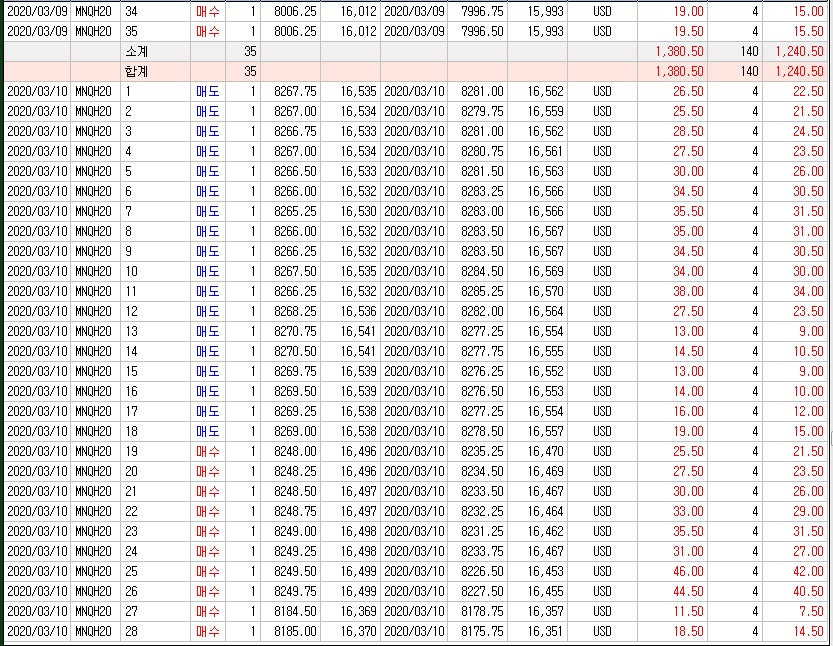Select entry price 8267.75
Image resolution: width=833 pixels, height=646 pixels.
[x=295, y=91]
